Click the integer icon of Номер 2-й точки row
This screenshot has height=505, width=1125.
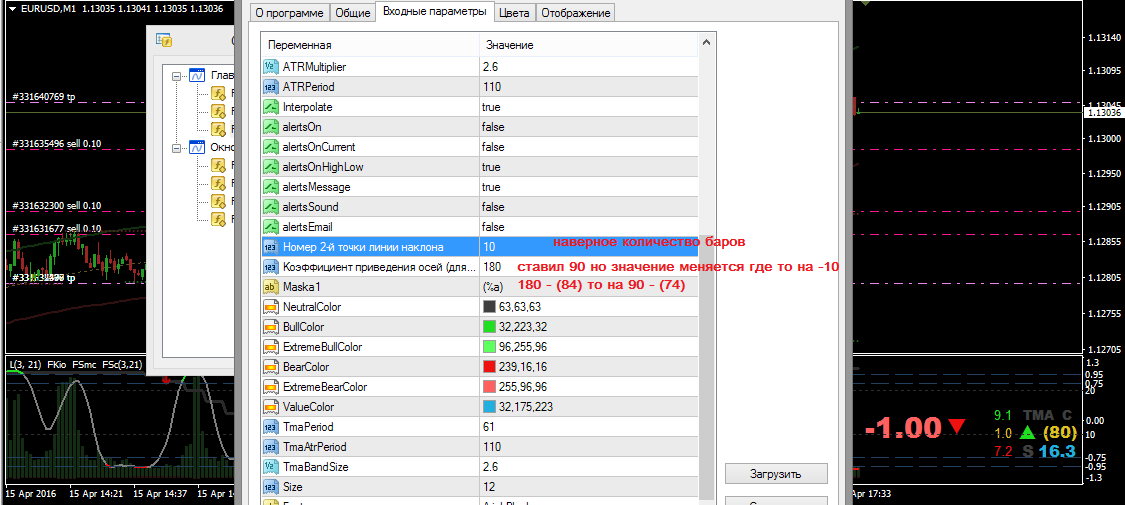[270, 247]
